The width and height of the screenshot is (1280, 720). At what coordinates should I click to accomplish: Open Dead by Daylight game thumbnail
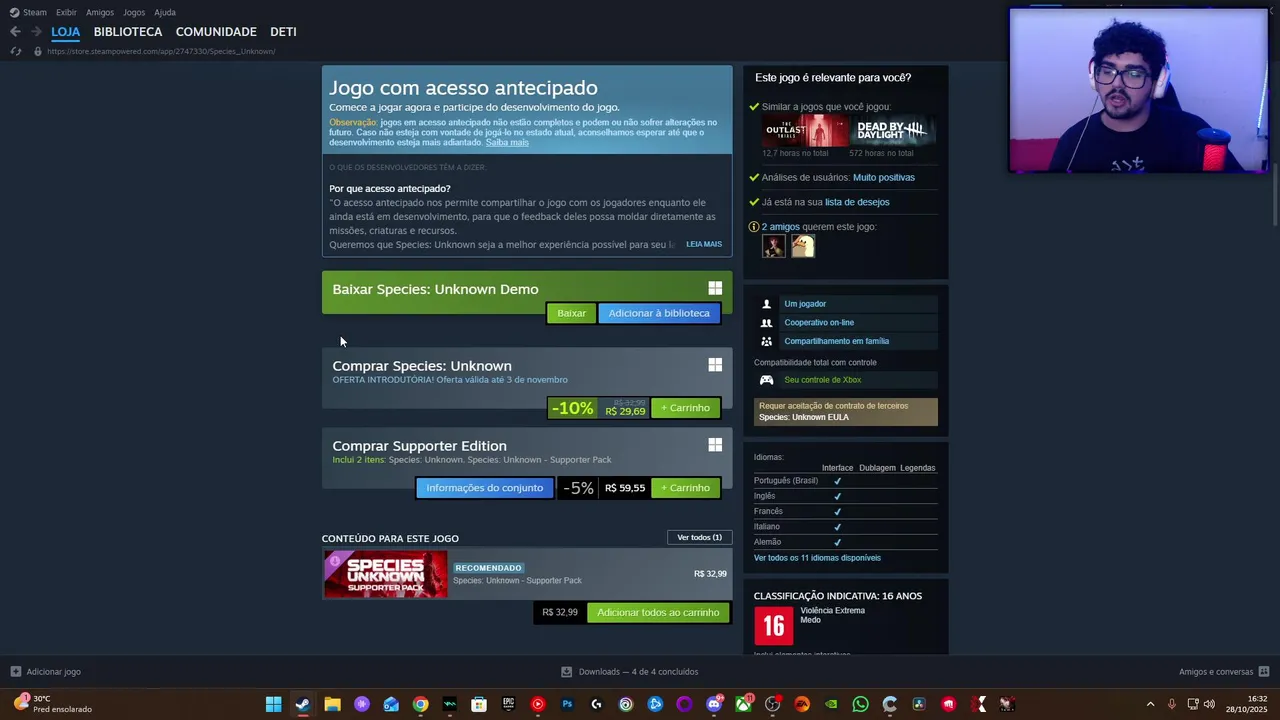coord(892,131)
